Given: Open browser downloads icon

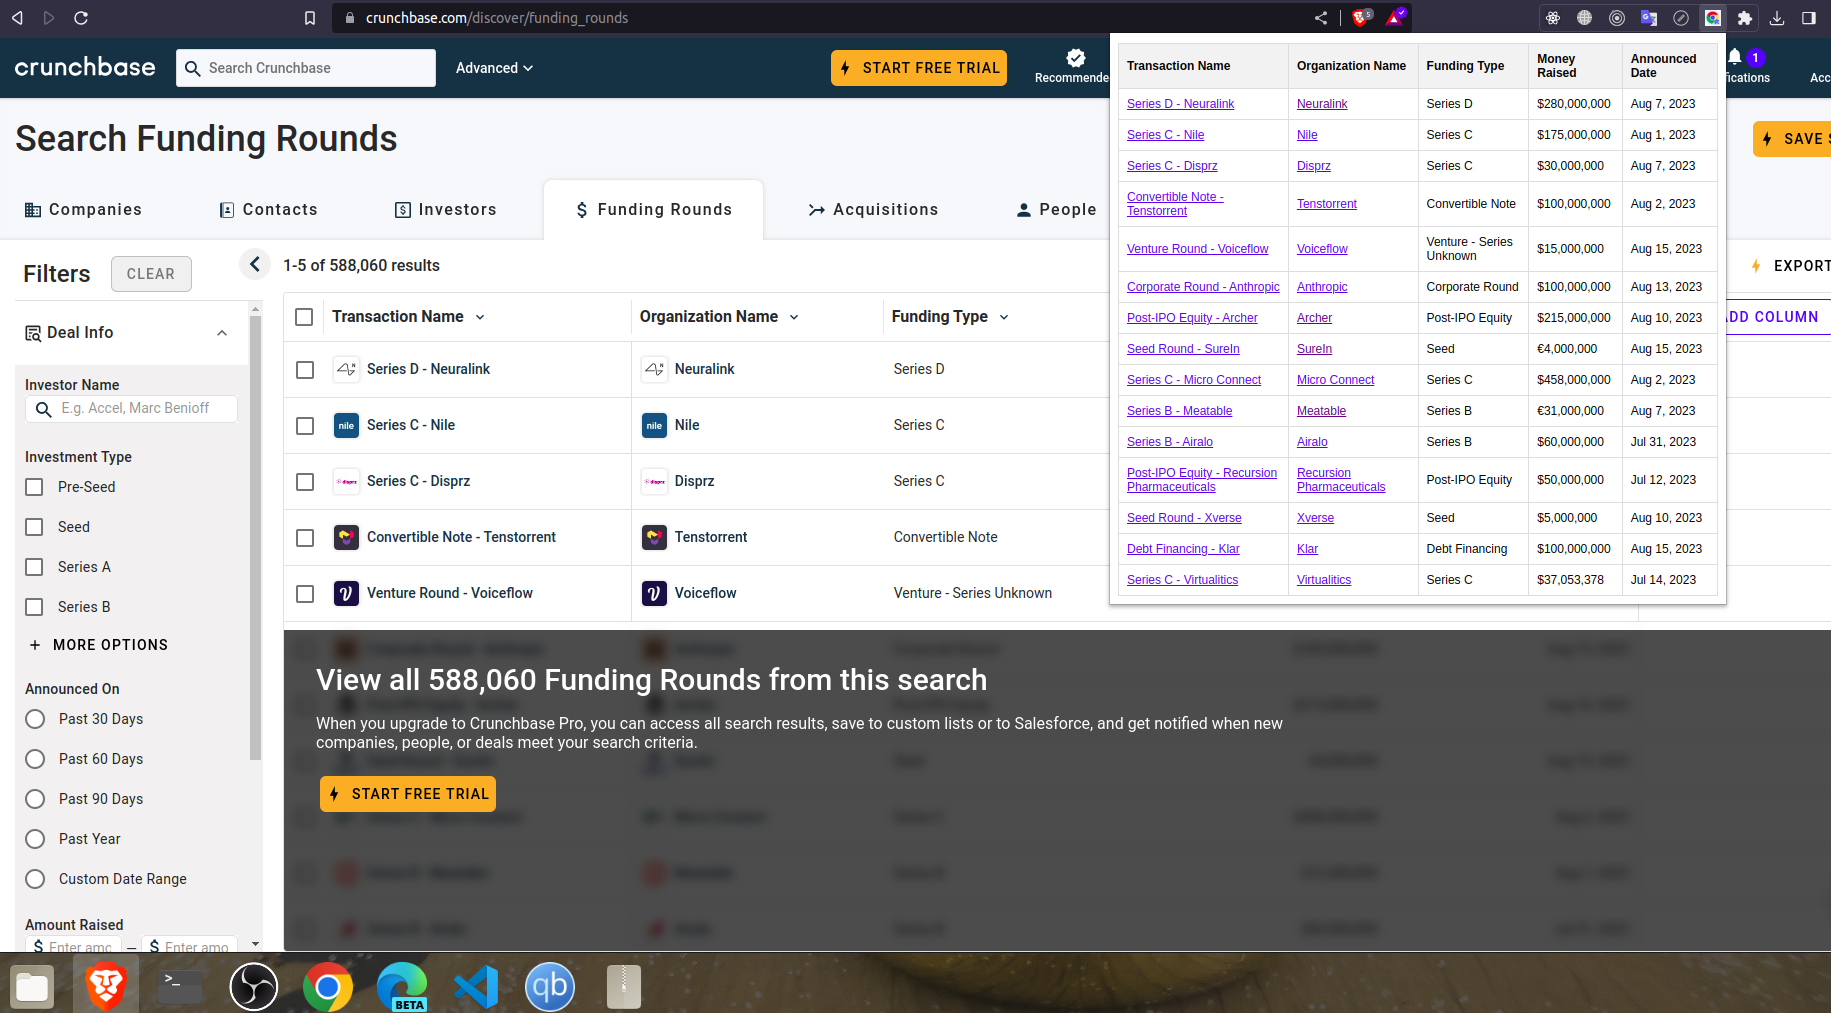Looking at the screenshot, I should (x=1777, y=18).
